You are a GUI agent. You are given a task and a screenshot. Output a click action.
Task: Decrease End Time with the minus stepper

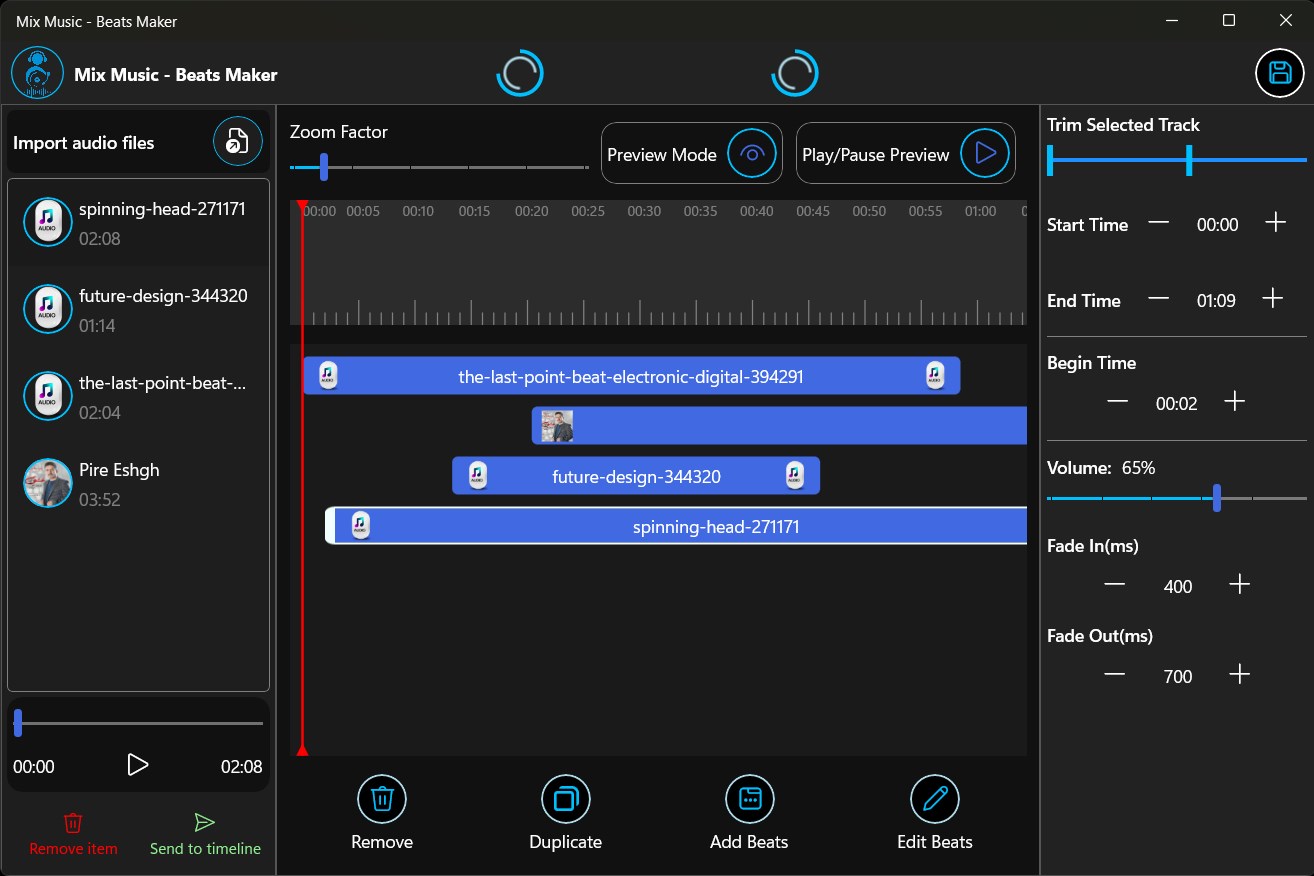click(x=1159, y=297)
